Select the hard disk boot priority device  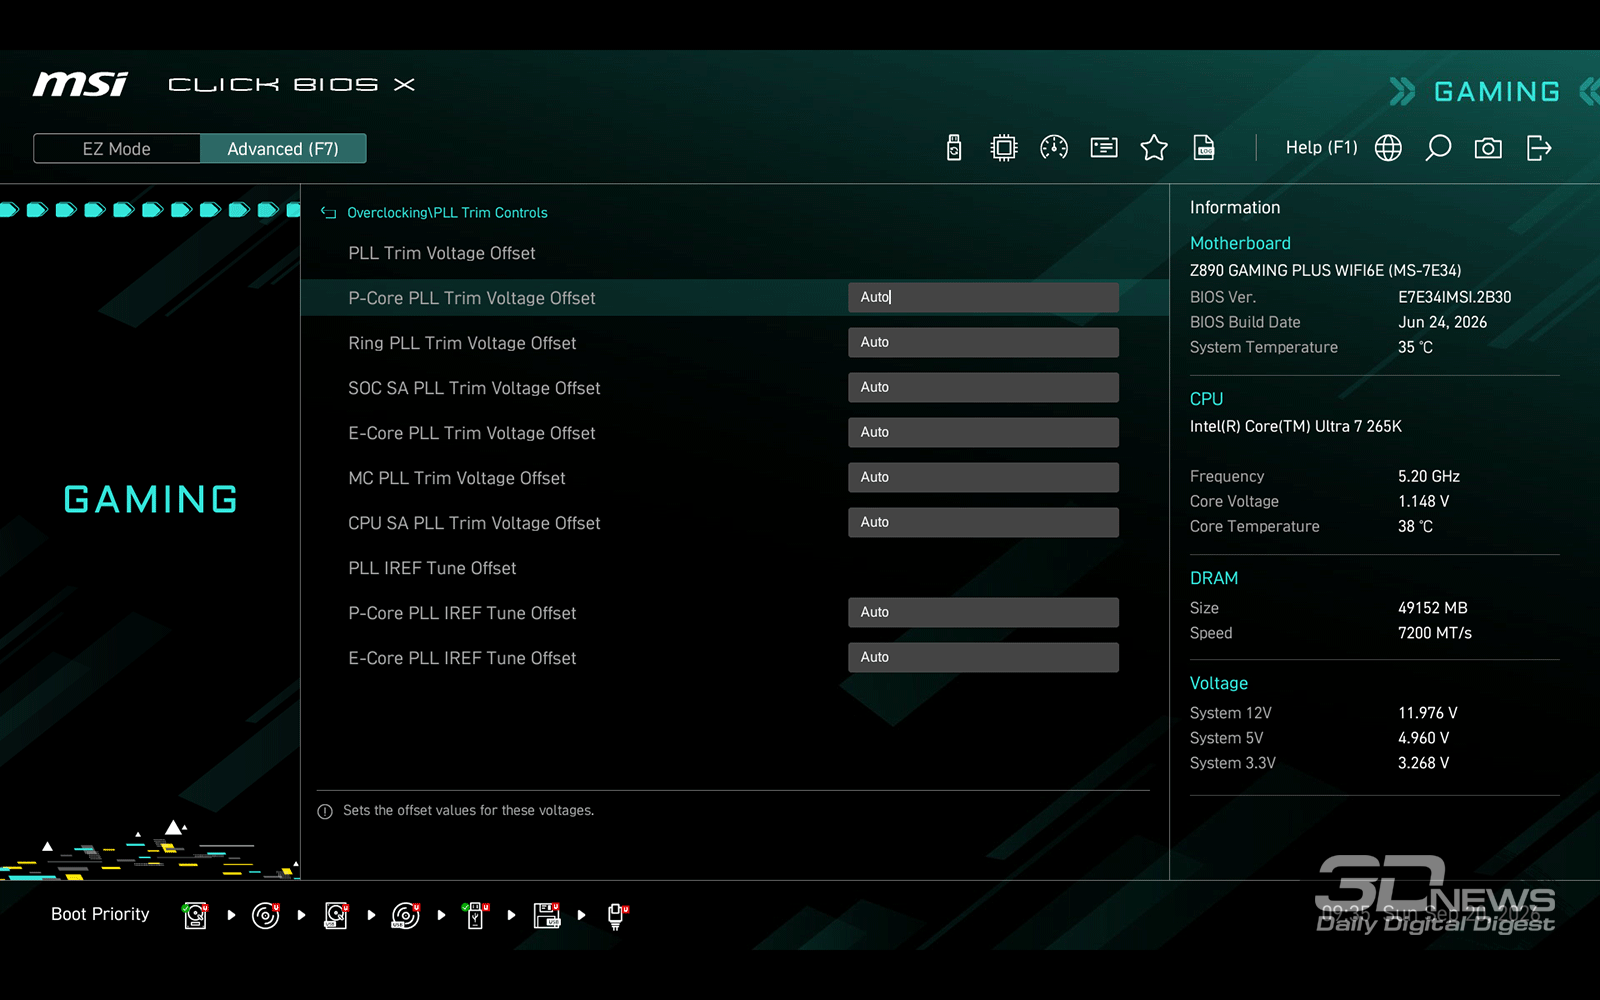(196, 915)
